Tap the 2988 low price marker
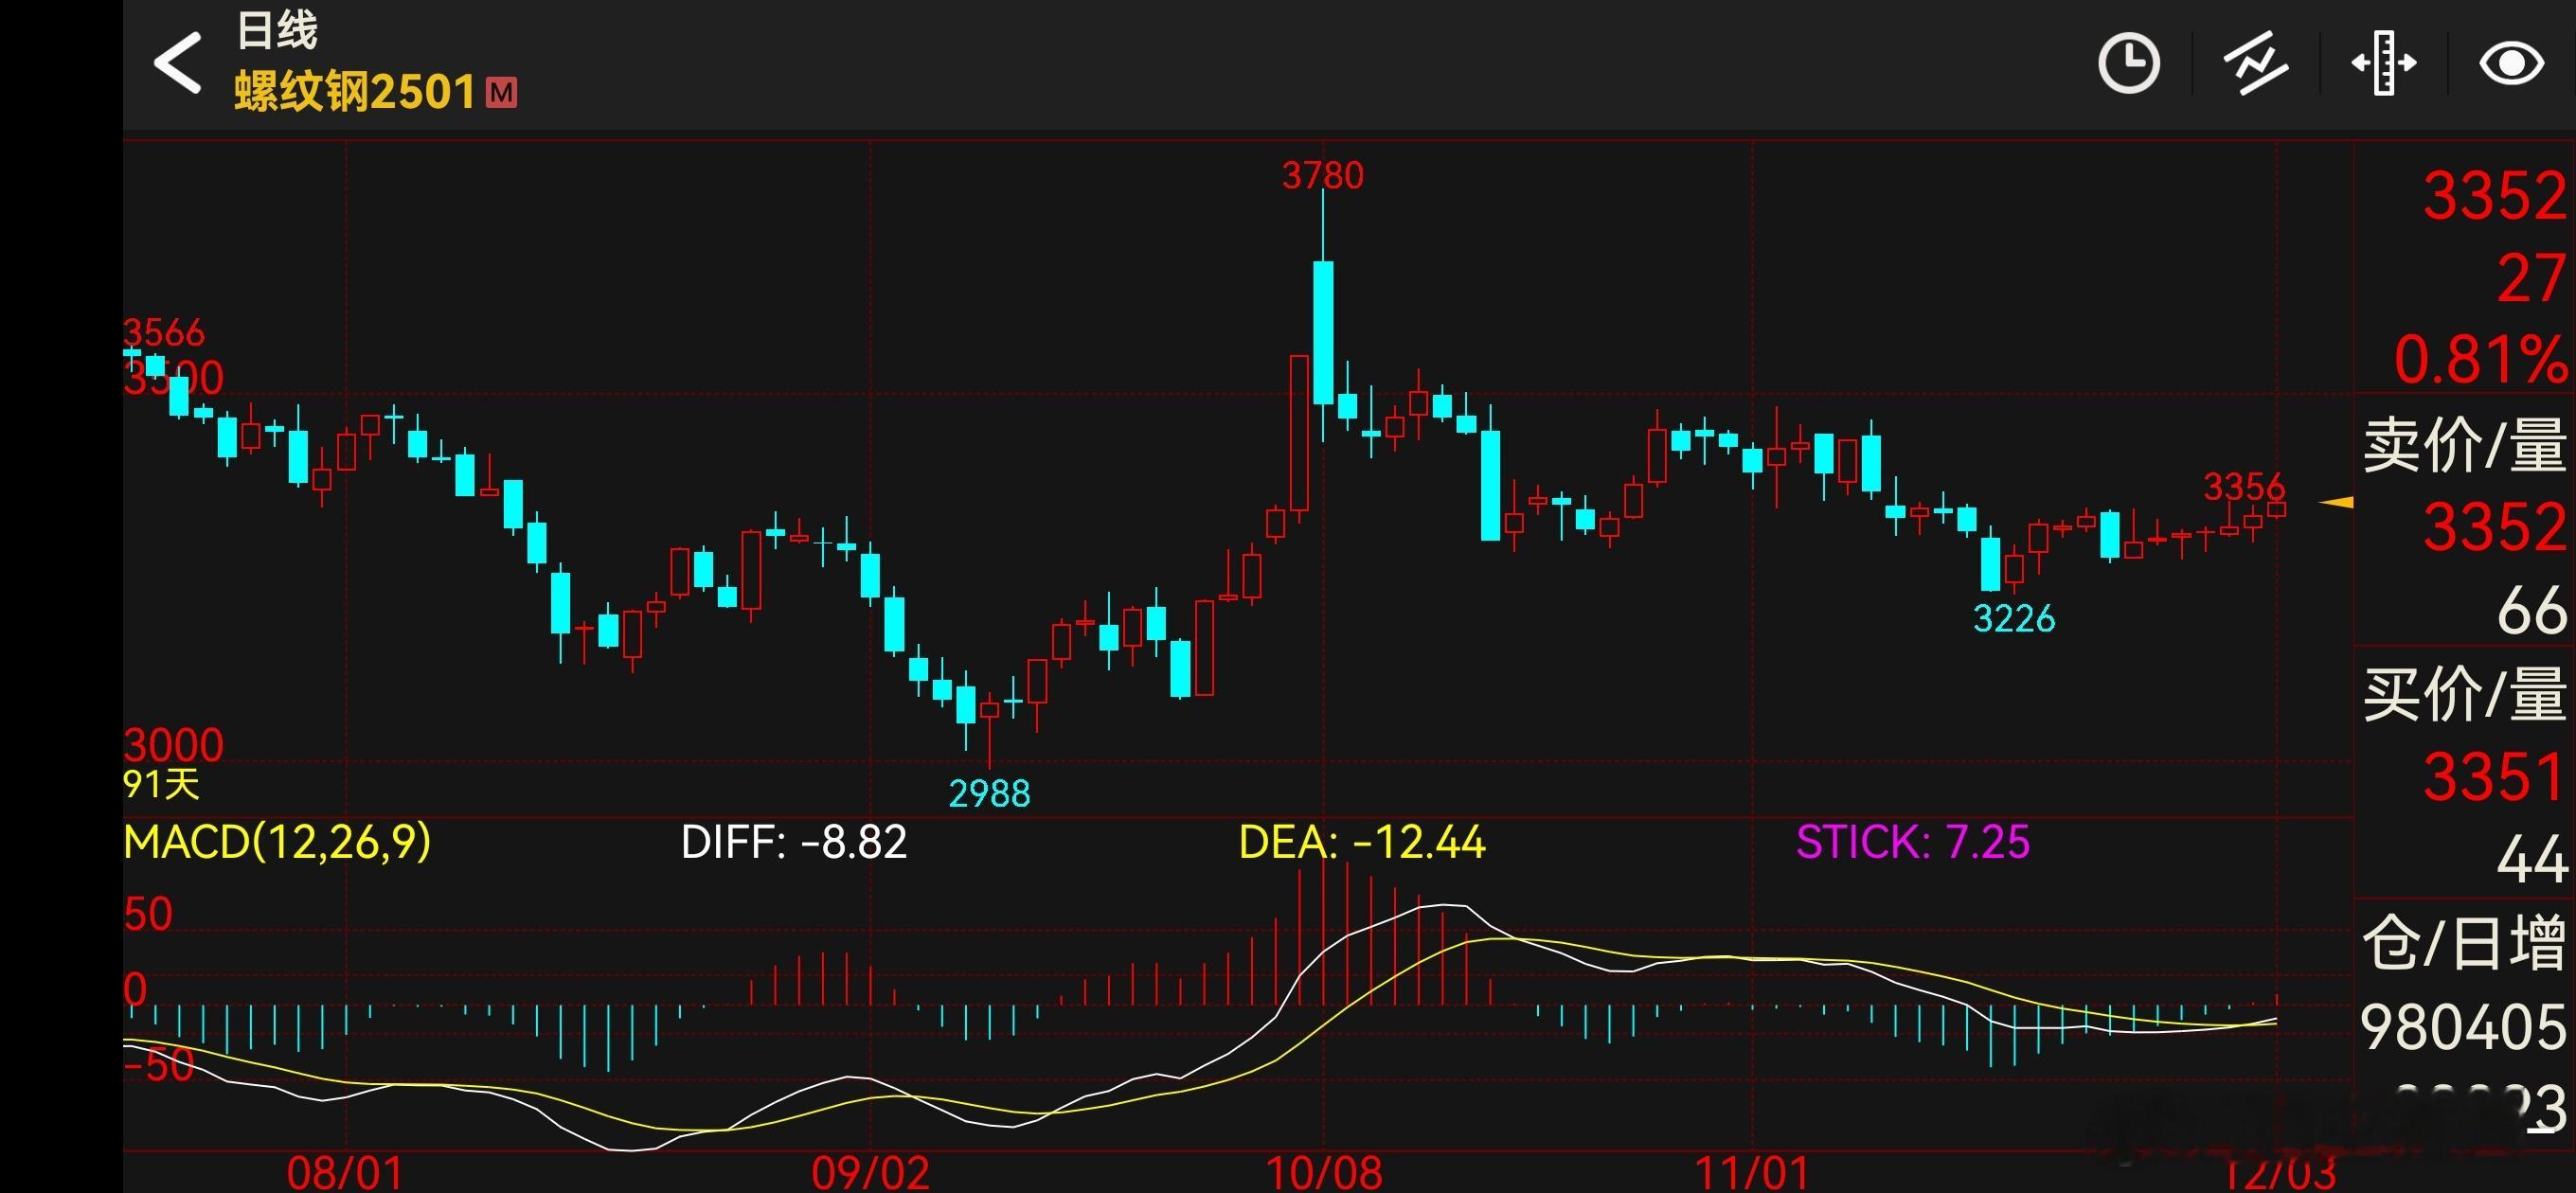The height and width of the screenshot is (1193, 2576). [x=989, y=794]
